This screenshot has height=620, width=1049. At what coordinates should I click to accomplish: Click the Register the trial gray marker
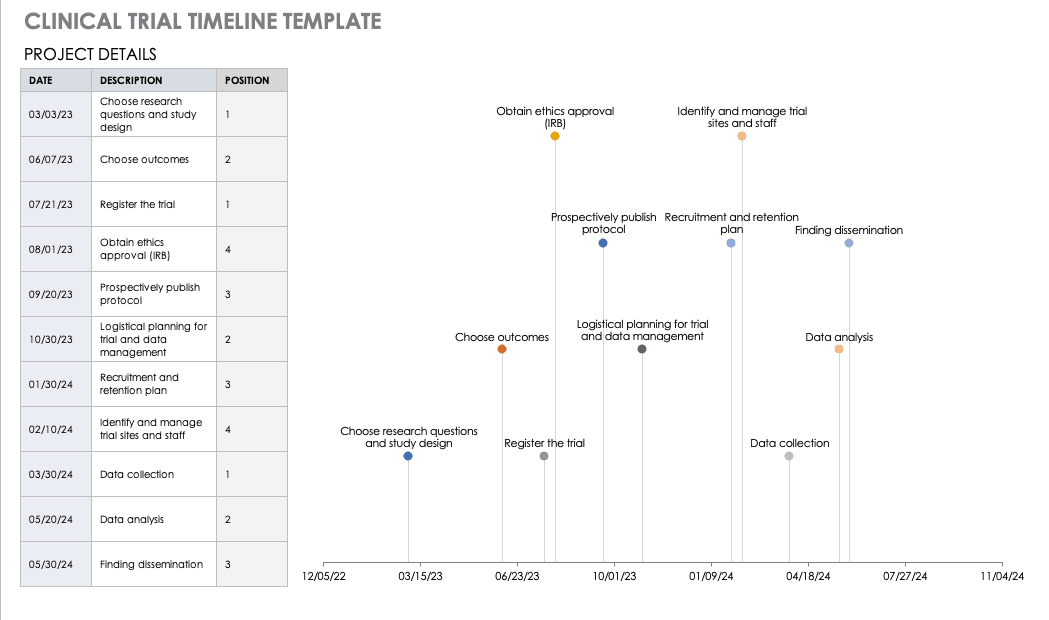click(544, 456)
